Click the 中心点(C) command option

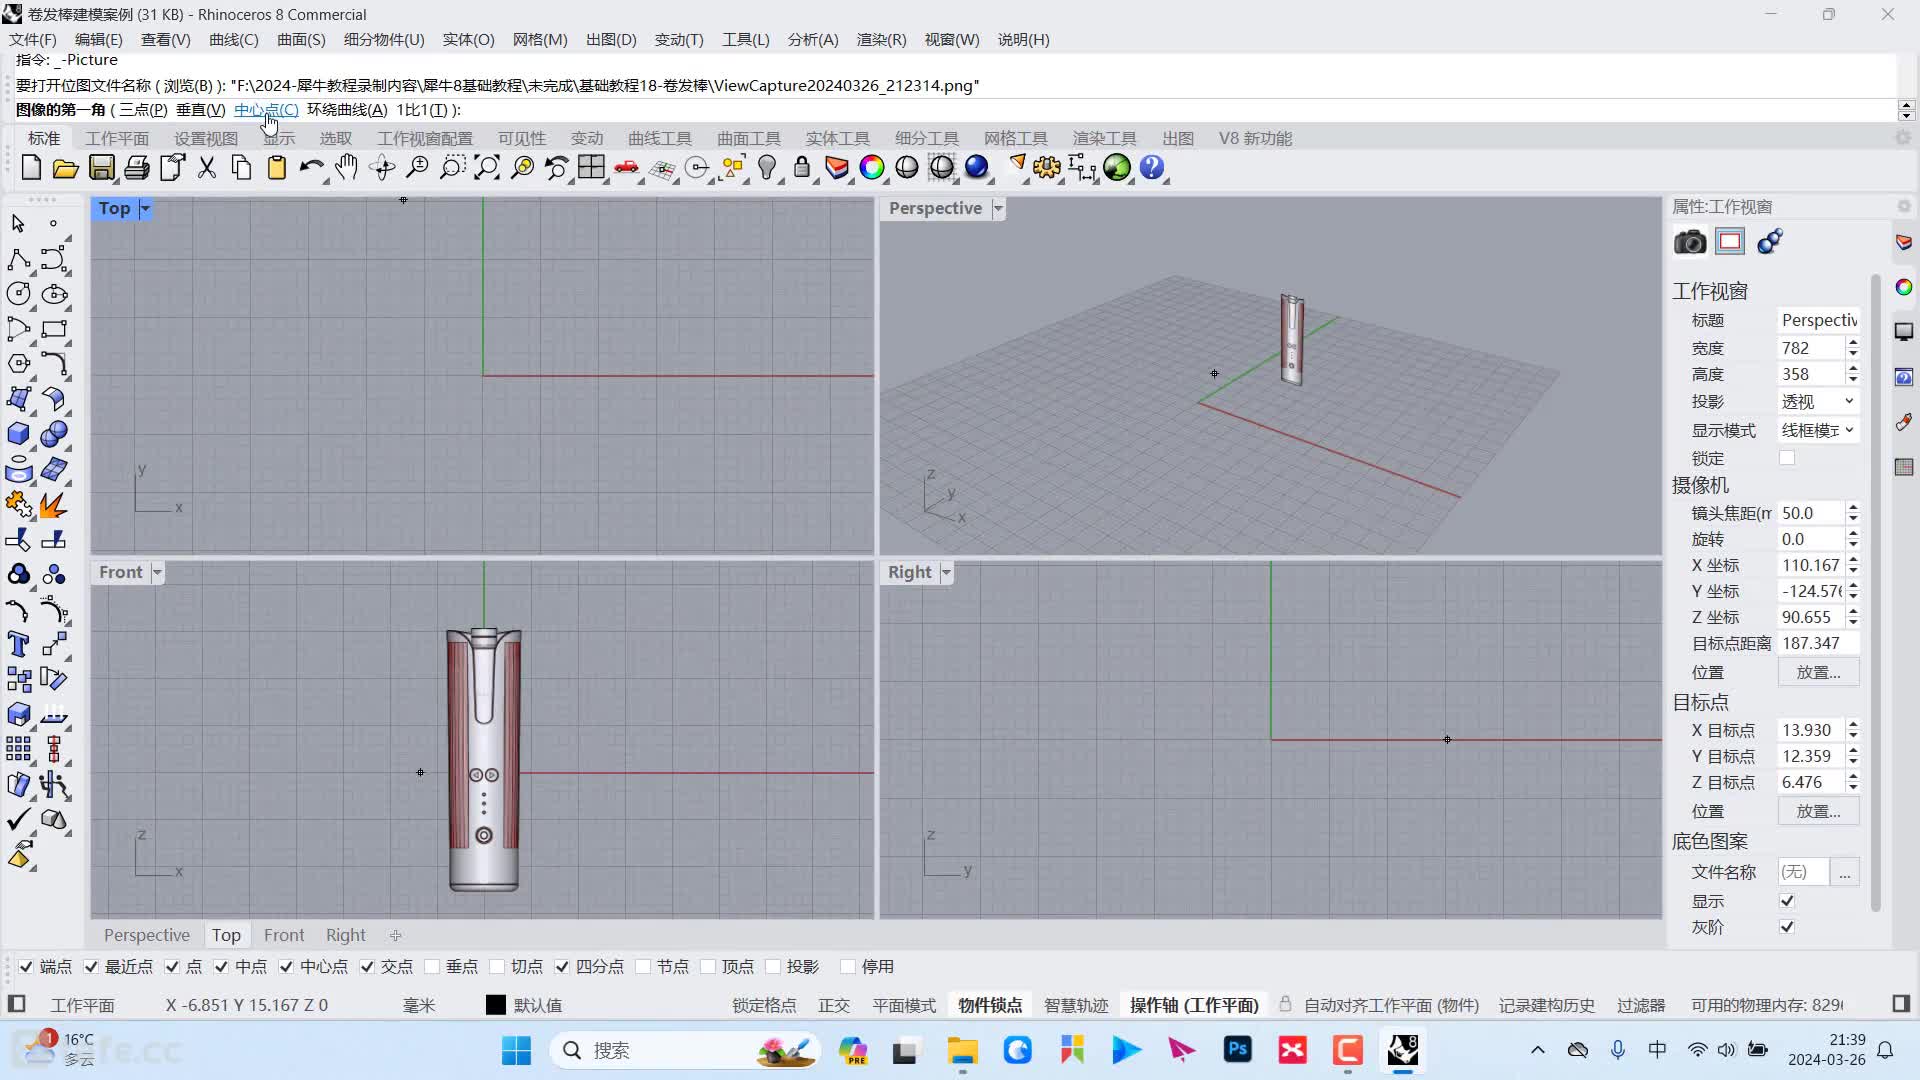[266, 110]
